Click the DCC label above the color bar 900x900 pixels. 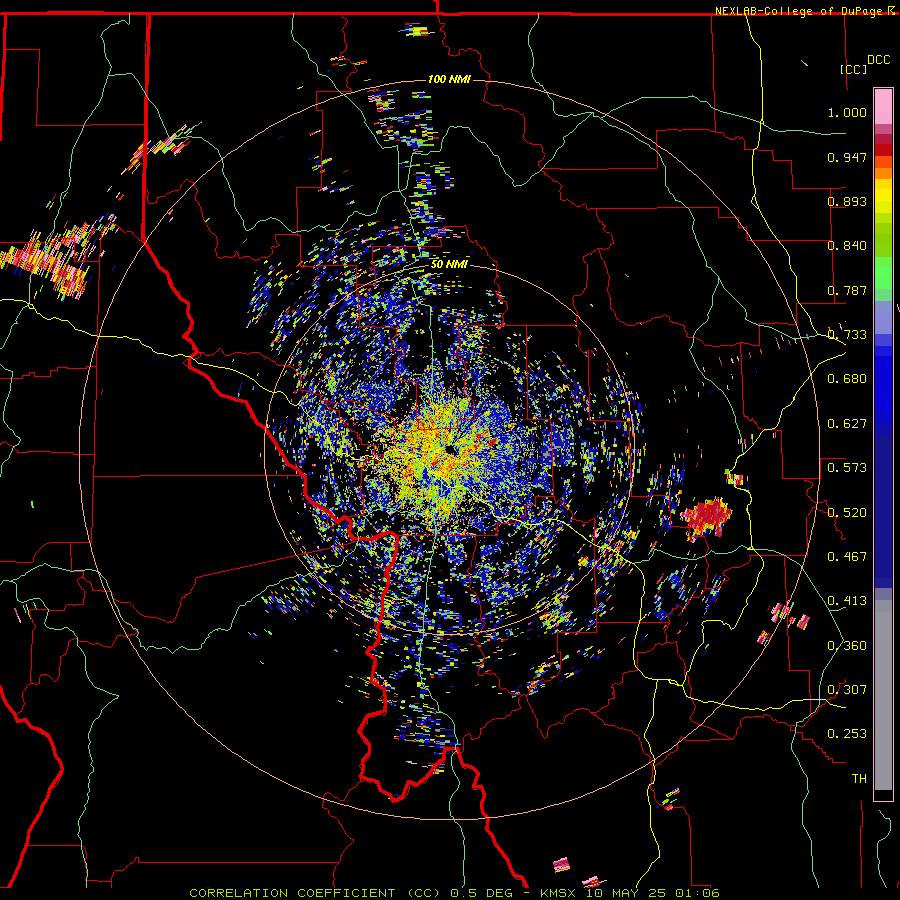pyautogui.click(x=879, y=60)
